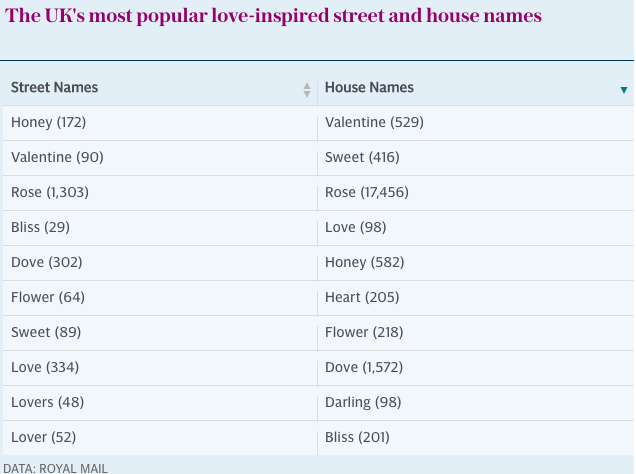Click the Street Names sort arrows icon

(x=307, y=90)
